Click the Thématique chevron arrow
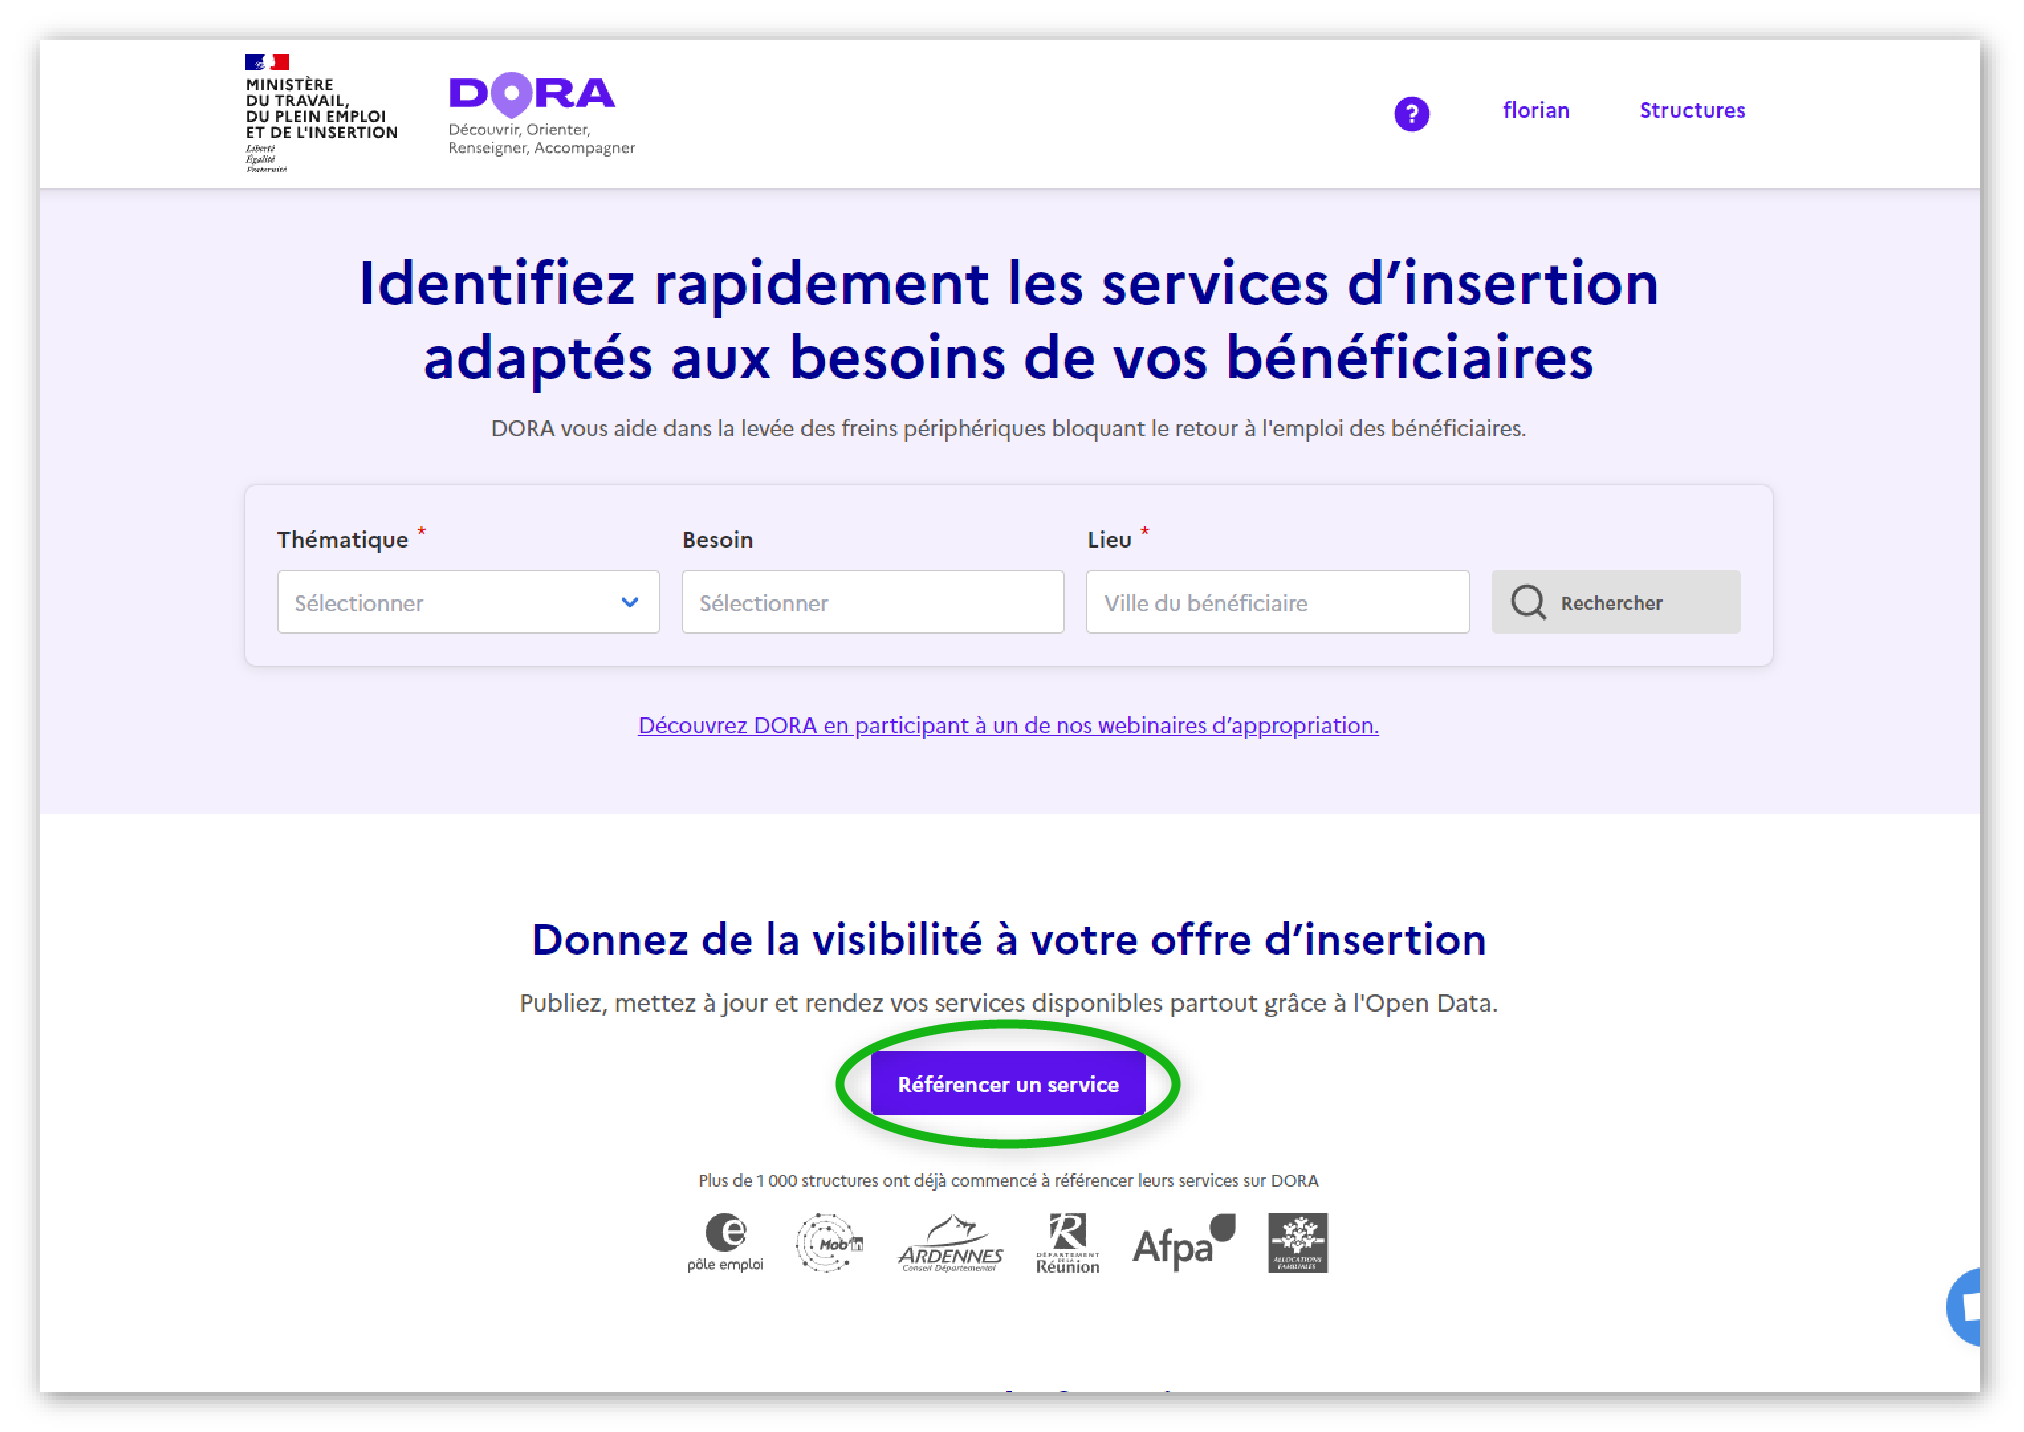 [x=630, y=602]
